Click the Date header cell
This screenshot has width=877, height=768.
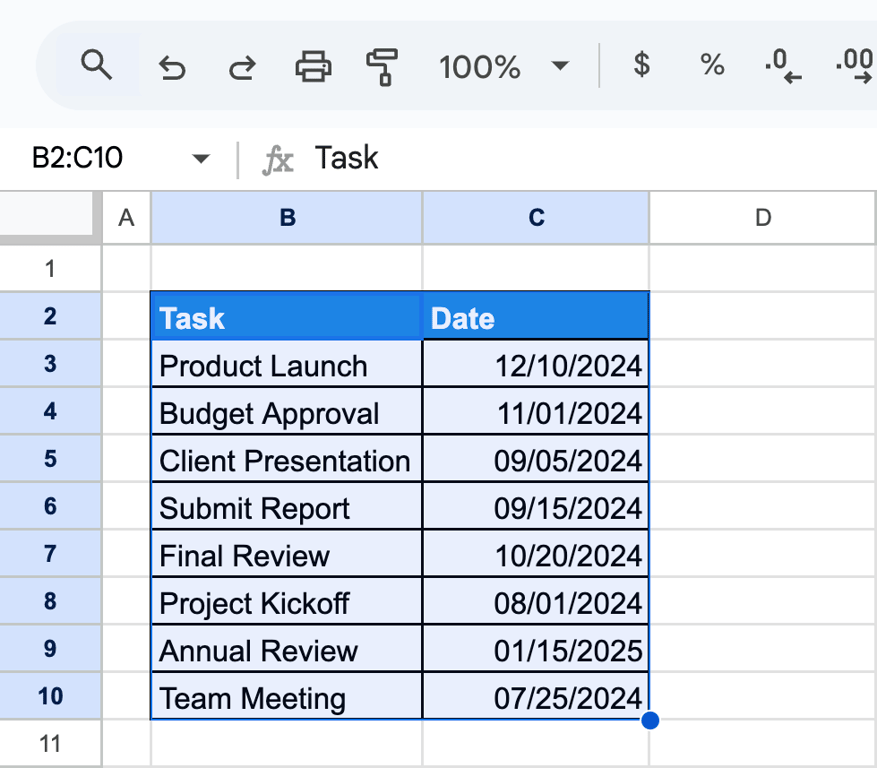coord(536,316)
